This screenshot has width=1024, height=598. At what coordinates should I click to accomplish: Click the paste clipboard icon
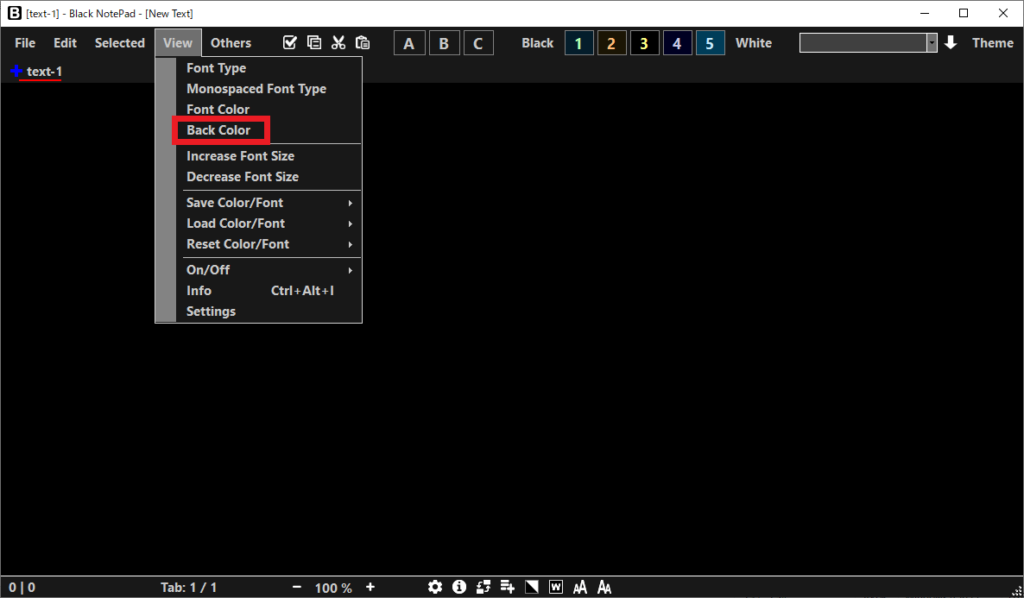pyautogui.click(x=362, y=42)
